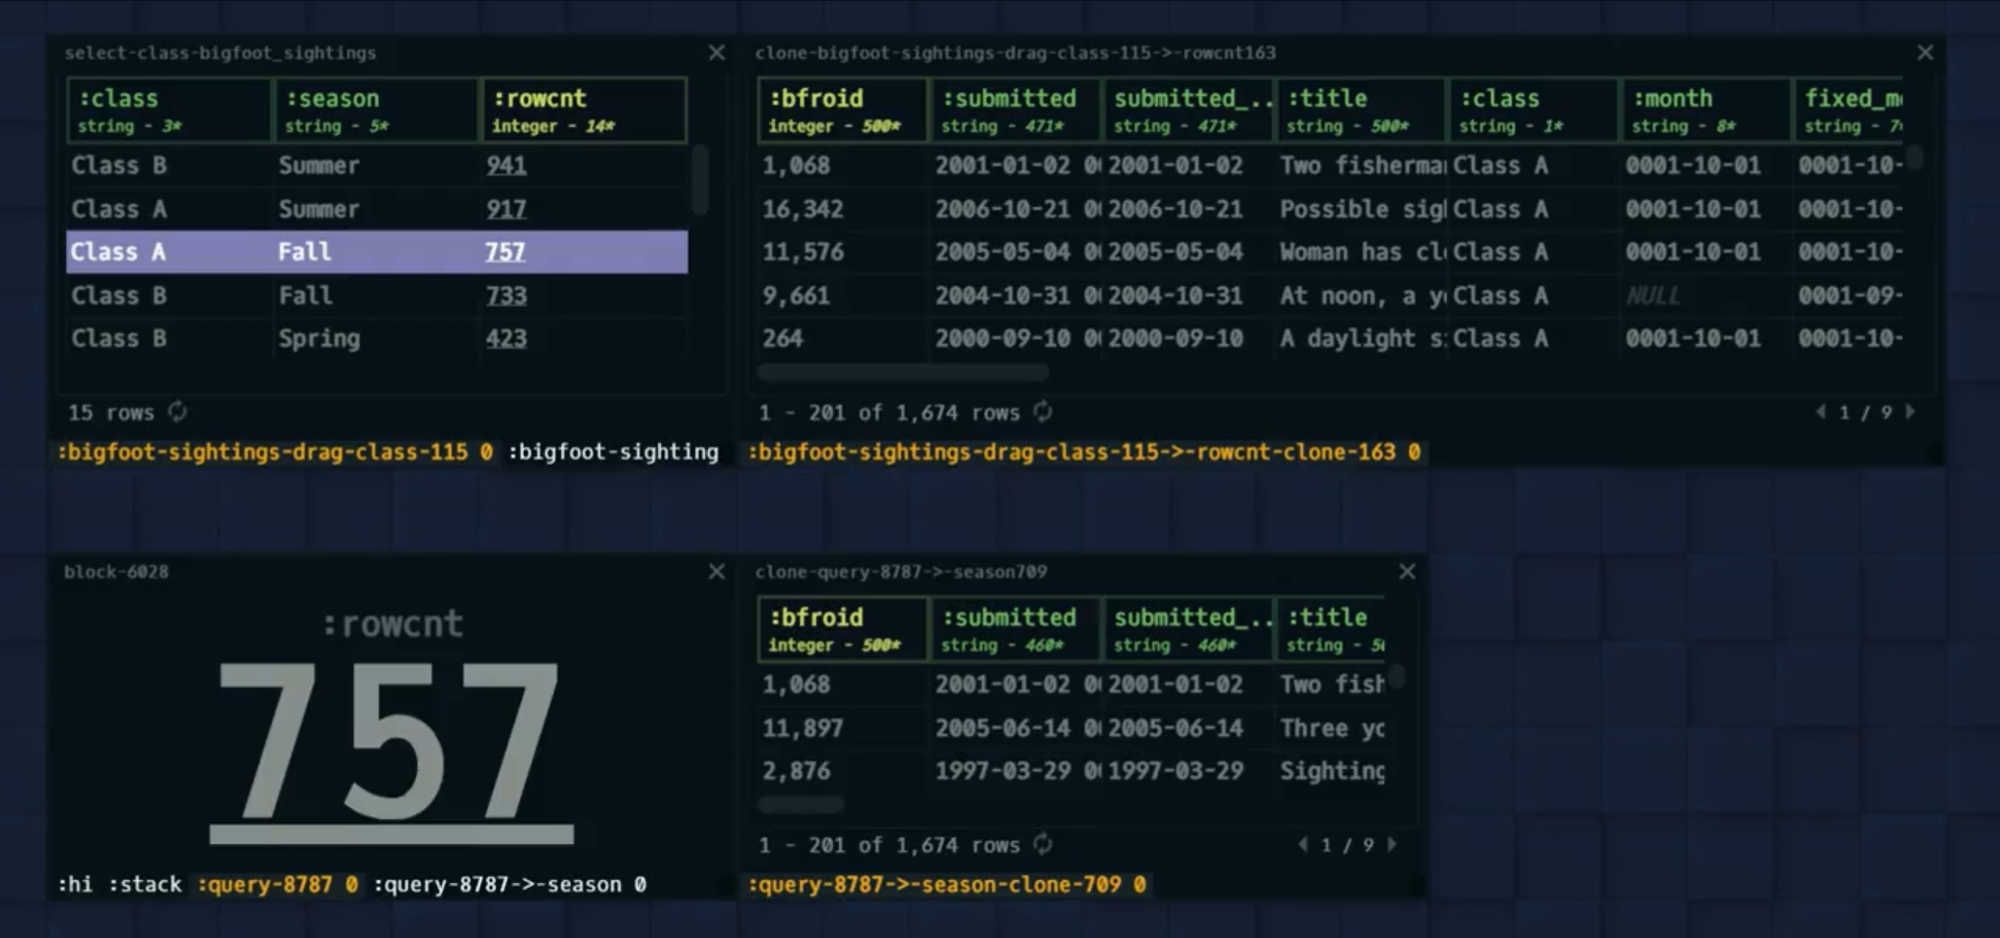Close the clone-query-8787->-season709 panel
Screen dimensions: 2000x938
[1407, 572]
